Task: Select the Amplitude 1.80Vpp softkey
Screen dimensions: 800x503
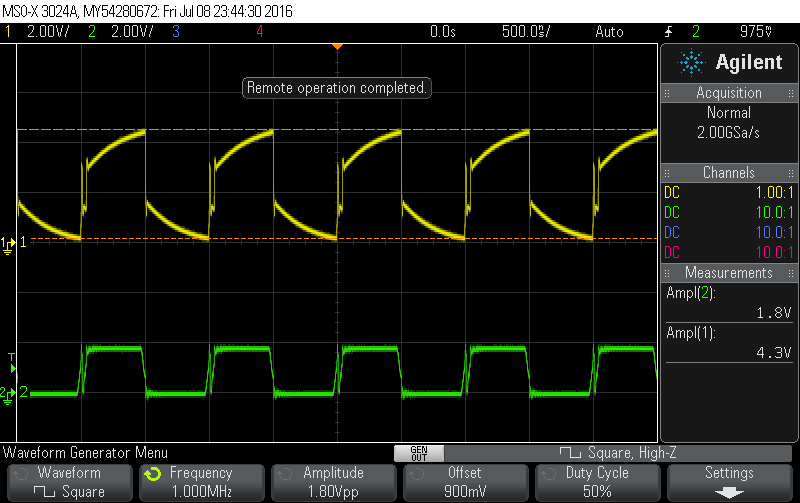Action: (x=333, y=481)
